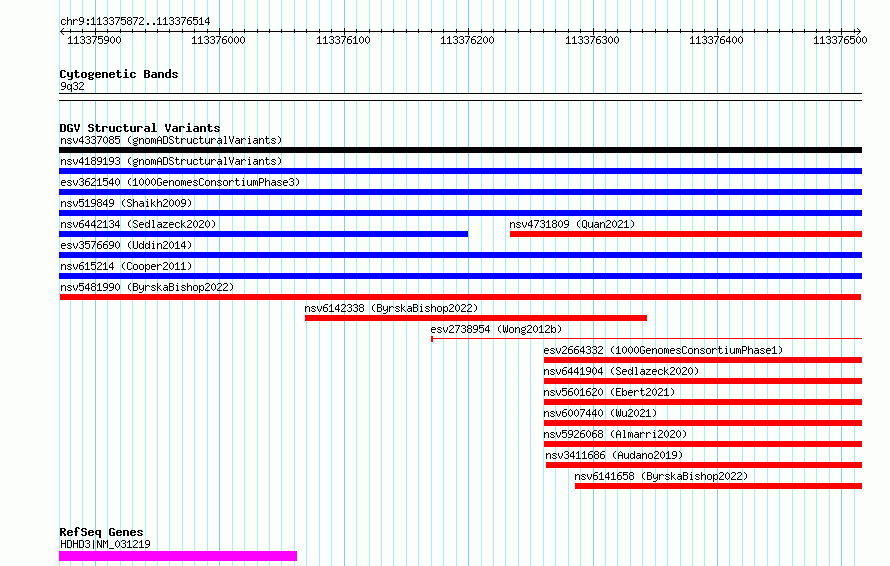Click ruler position 113375900

(x=94, y=40)
